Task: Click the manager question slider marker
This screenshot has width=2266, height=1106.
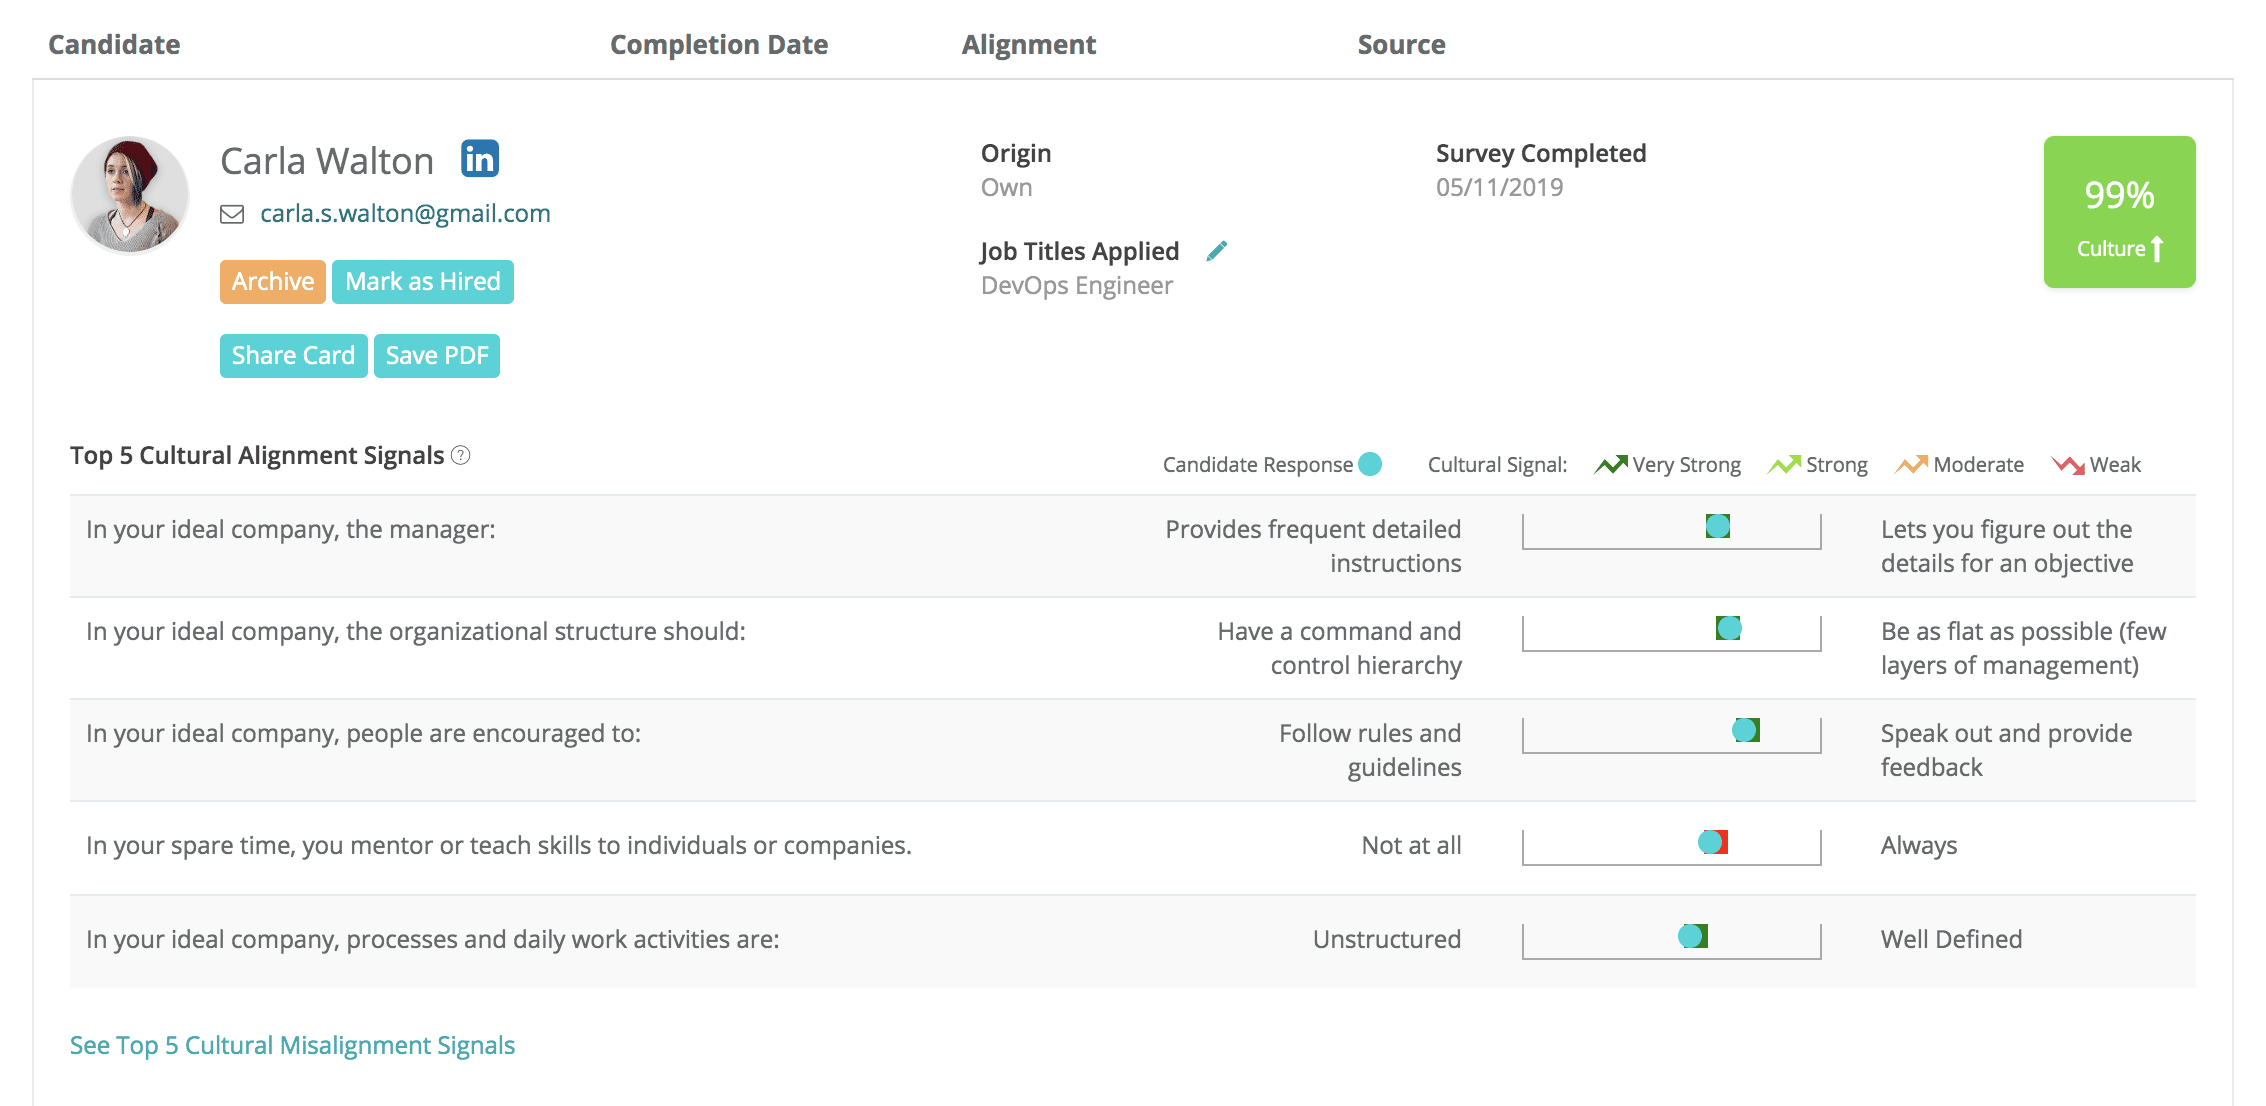Action: click(x=1717, y=526)
